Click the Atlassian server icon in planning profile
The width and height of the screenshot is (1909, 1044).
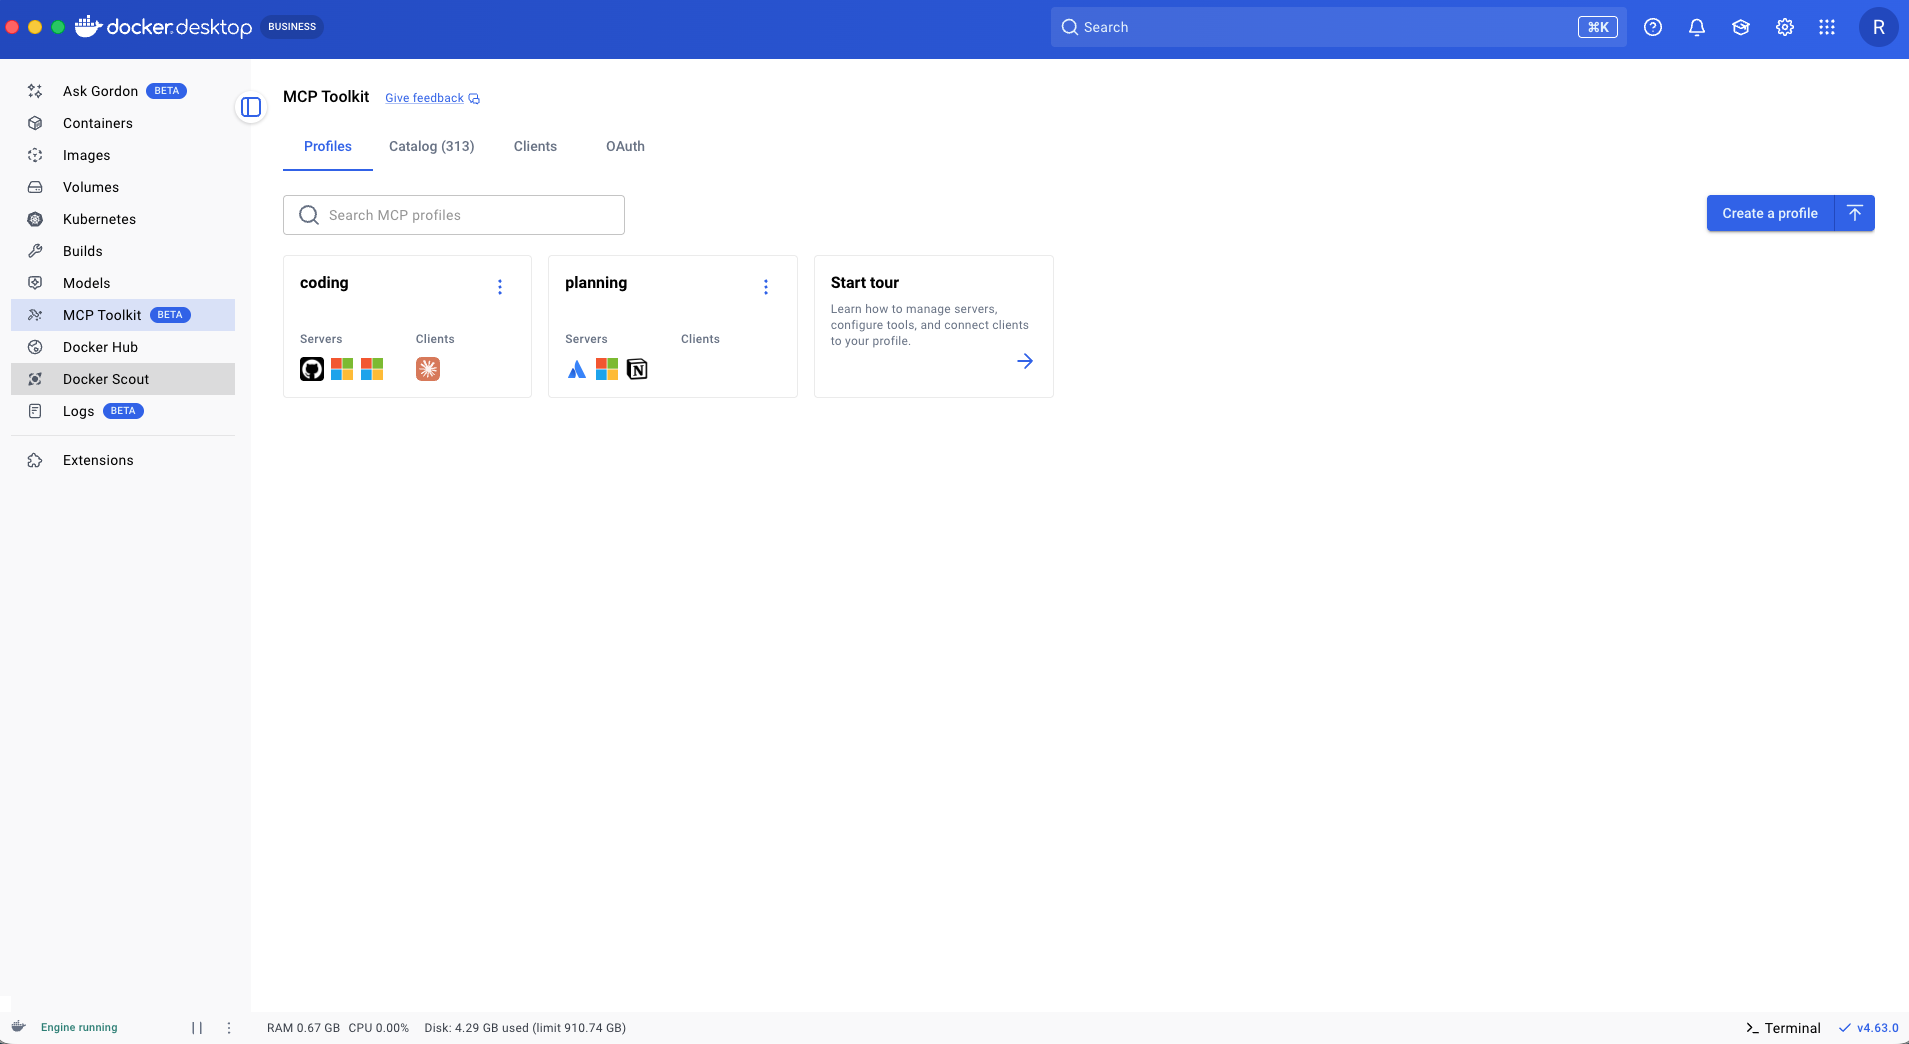click(x=577, y=369)
